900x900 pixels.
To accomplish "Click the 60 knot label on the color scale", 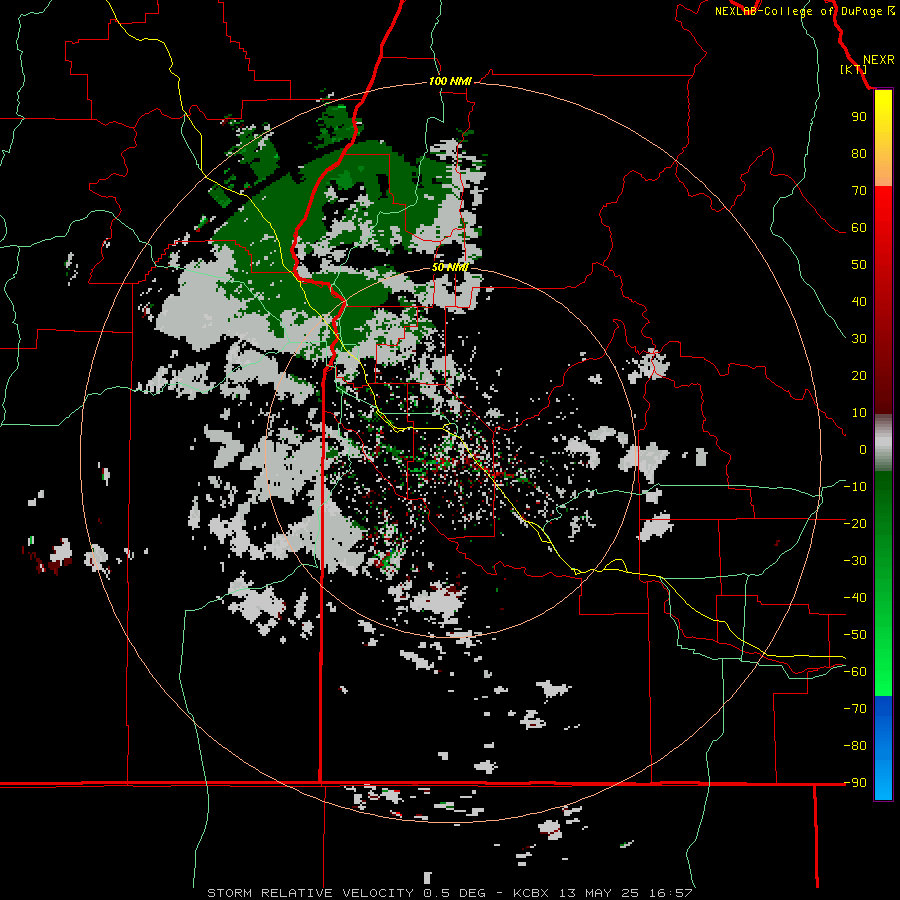I will [x=859, y=227].
